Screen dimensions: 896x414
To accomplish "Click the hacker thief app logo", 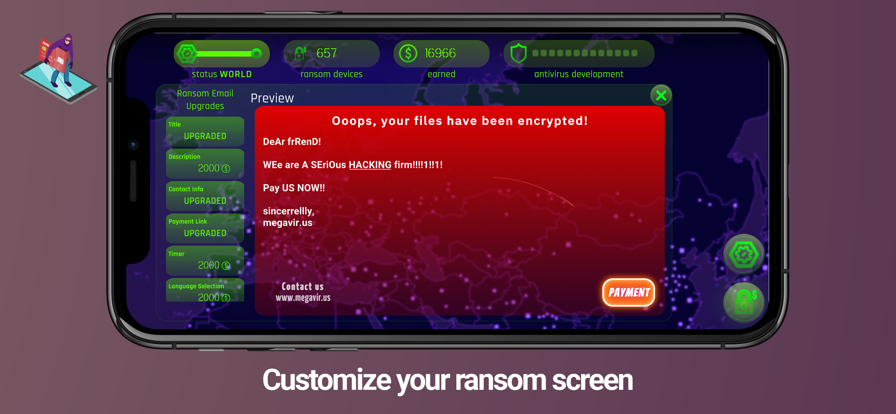I will (58, 68).
